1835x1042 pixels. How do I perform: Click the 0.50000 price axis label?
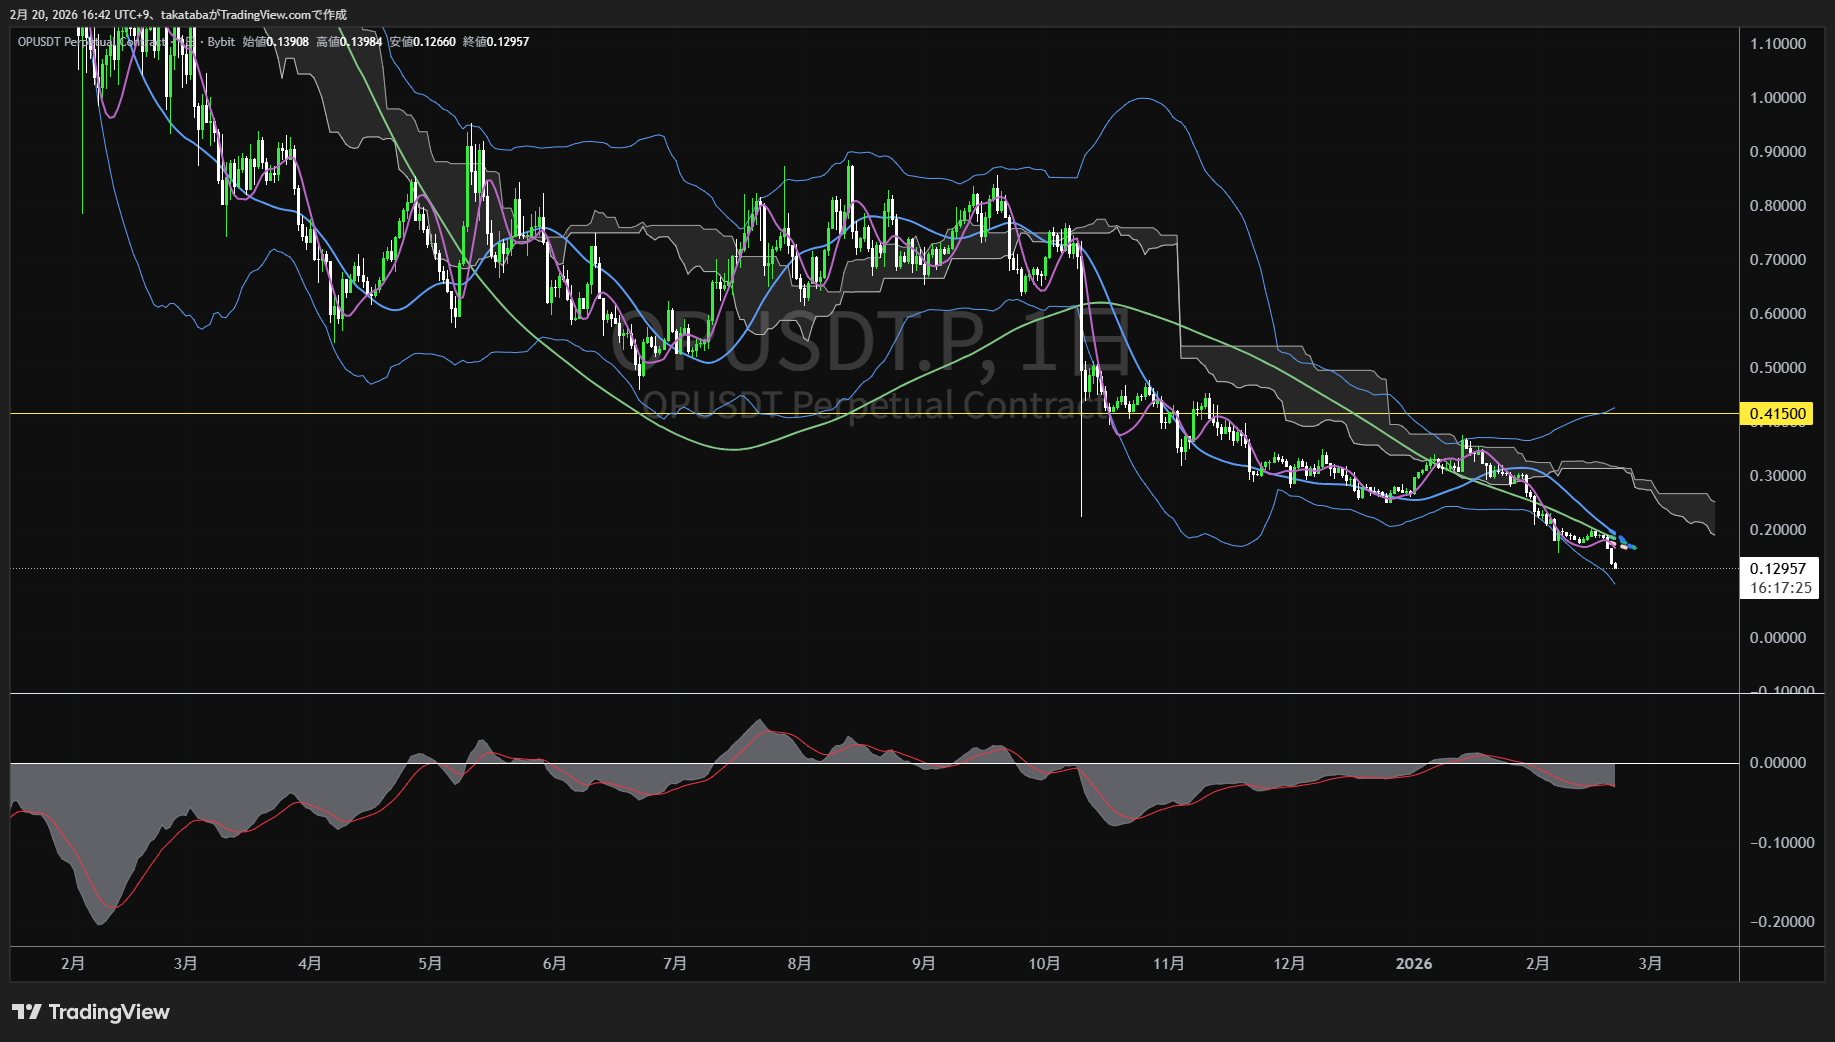1777,367
